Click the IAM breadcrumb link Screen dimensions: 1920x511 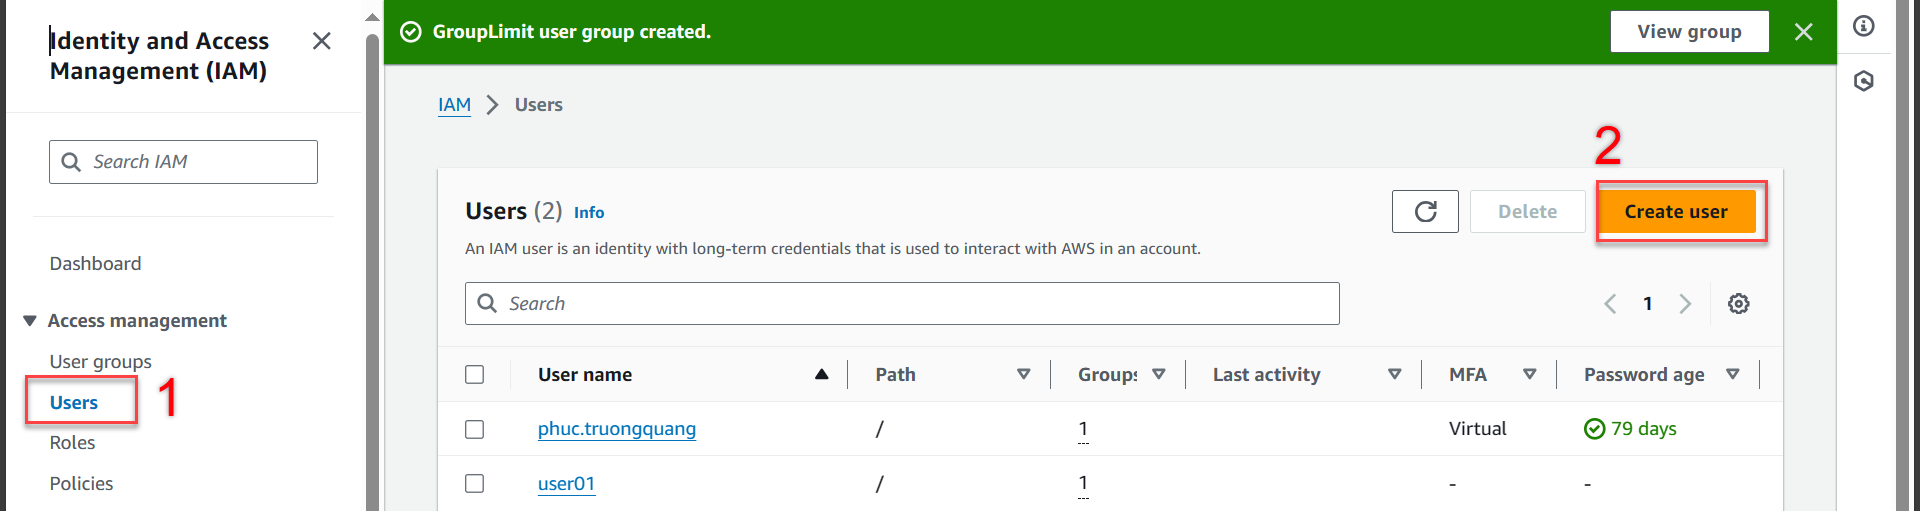[454, 105]
